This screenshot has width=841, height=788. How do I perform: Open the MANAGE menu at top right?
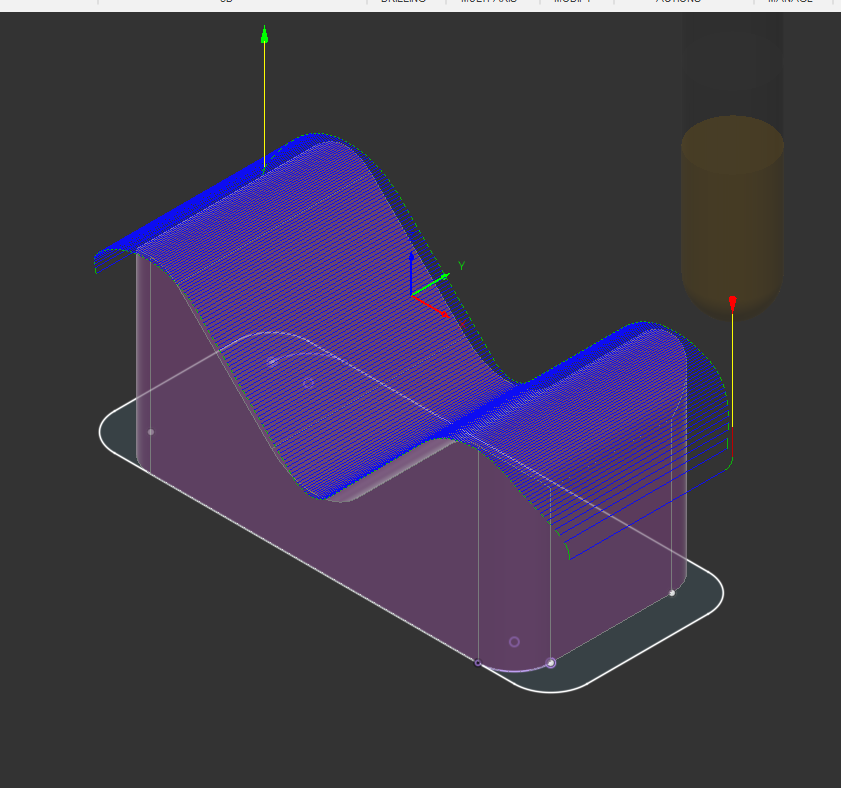(790, 2)
